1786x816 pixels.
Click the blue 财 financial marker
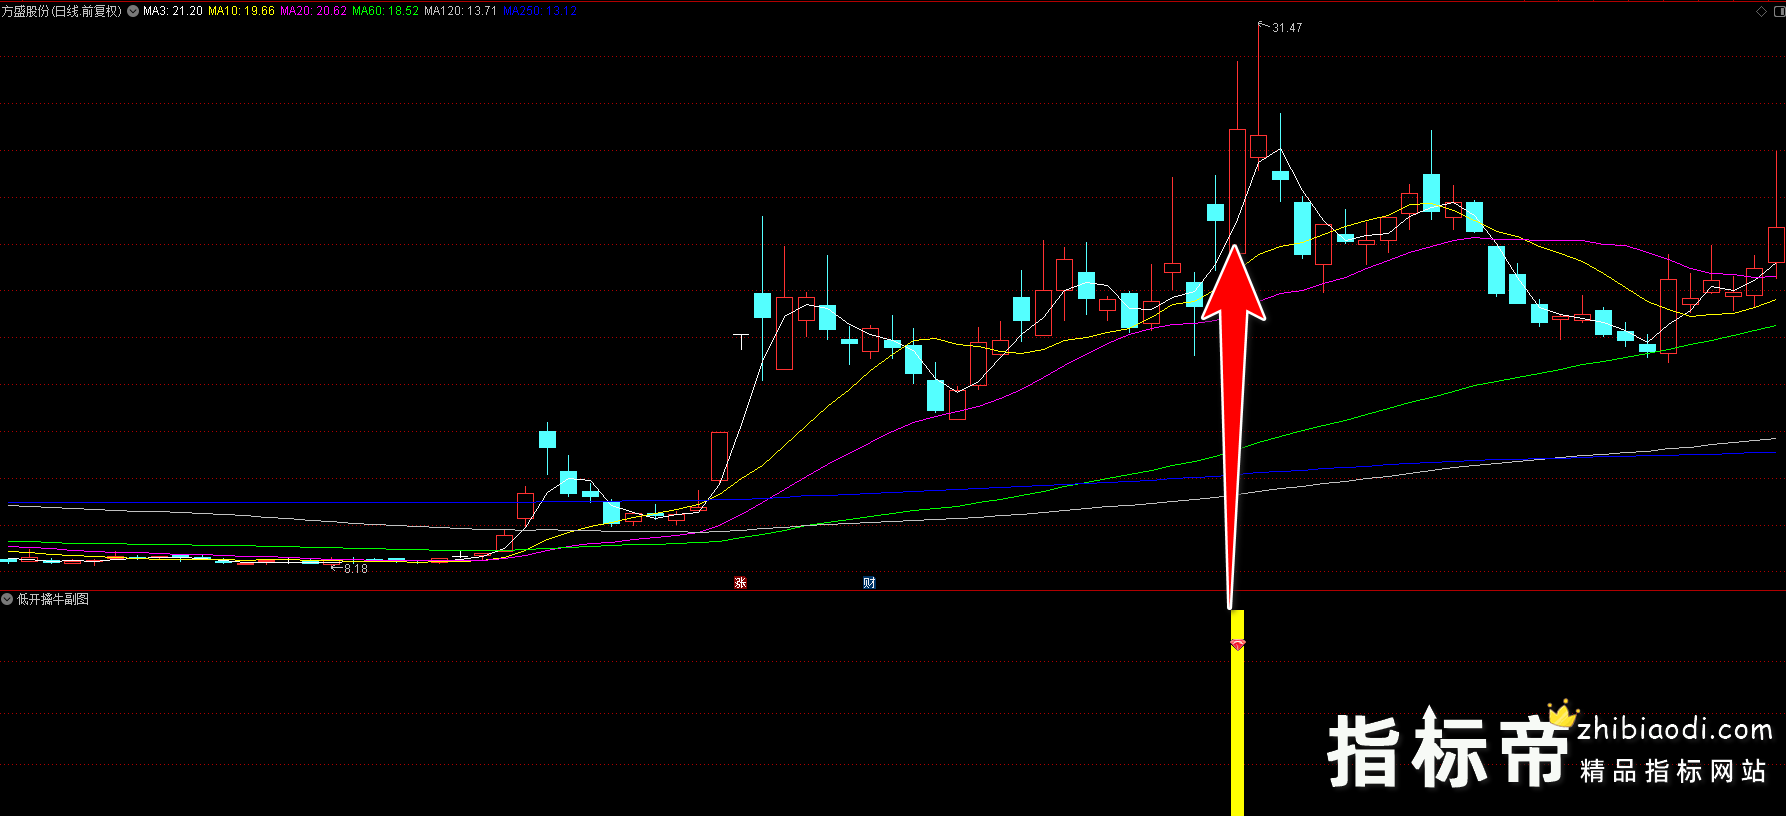click(x=869, y=582)
